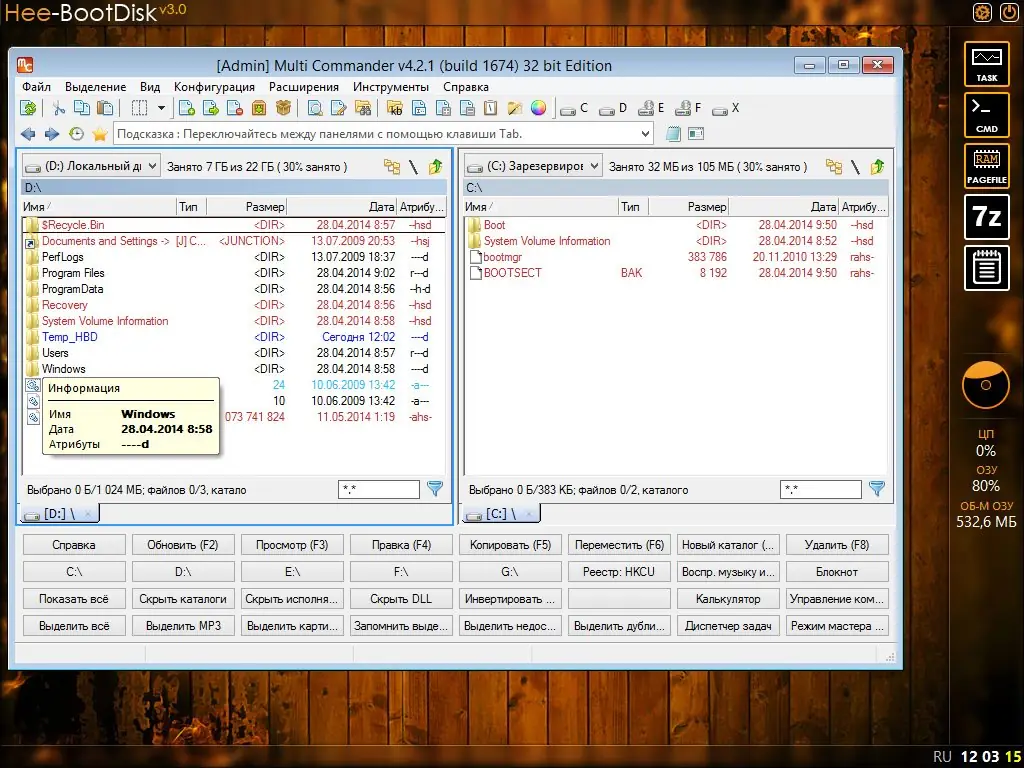Toggle the filter funnel on the right panel

[x=878, y=489]
